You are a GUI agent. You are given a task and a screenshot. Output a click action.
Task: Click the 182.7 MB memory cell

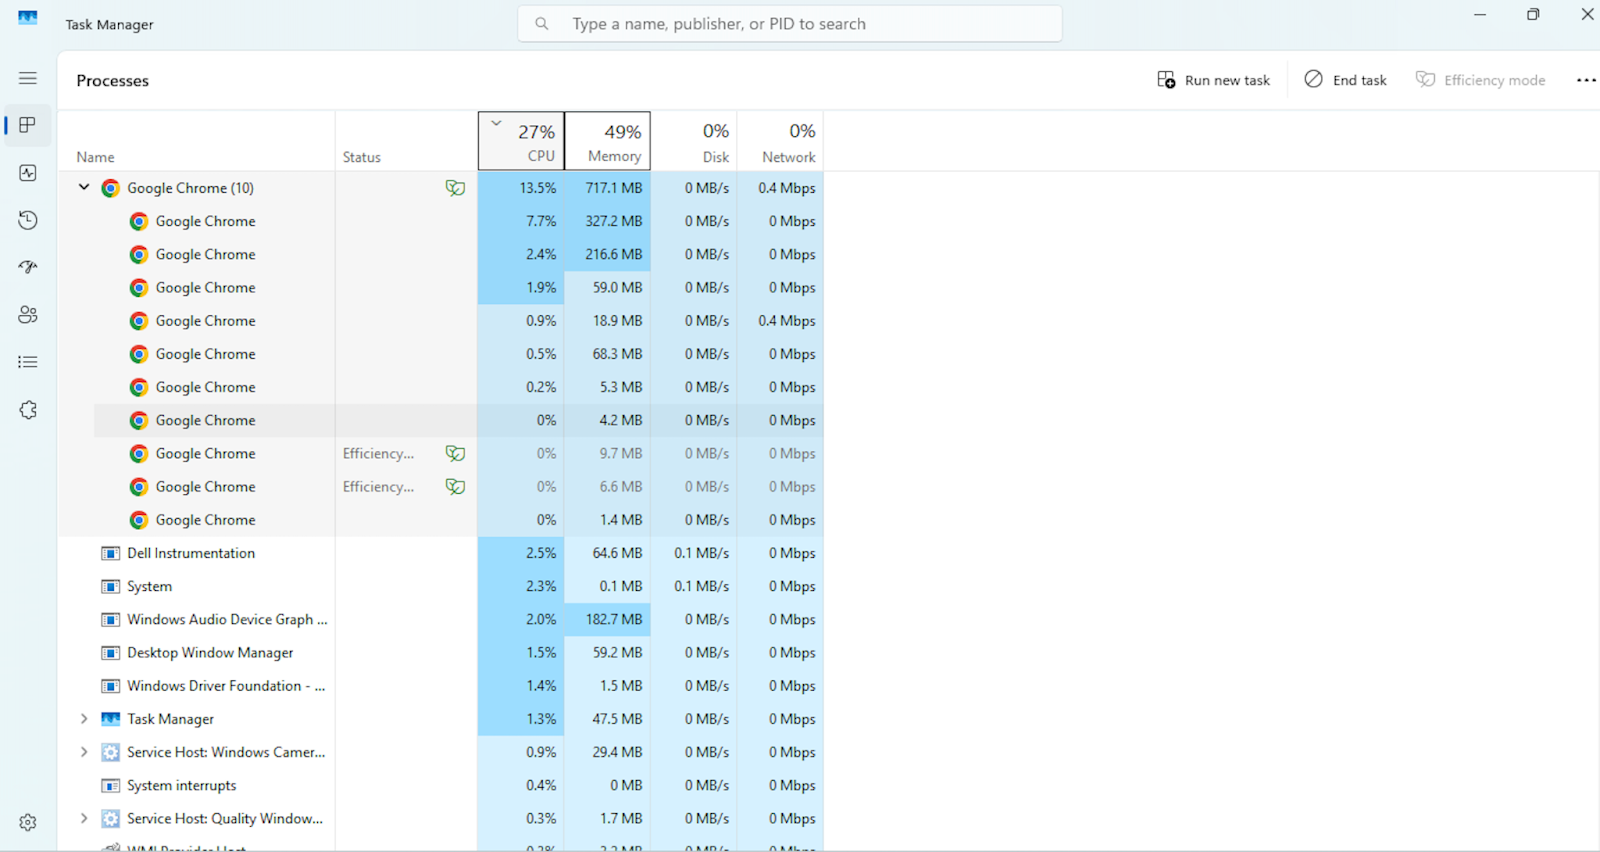pyautogui.click(x=607, y=620)
